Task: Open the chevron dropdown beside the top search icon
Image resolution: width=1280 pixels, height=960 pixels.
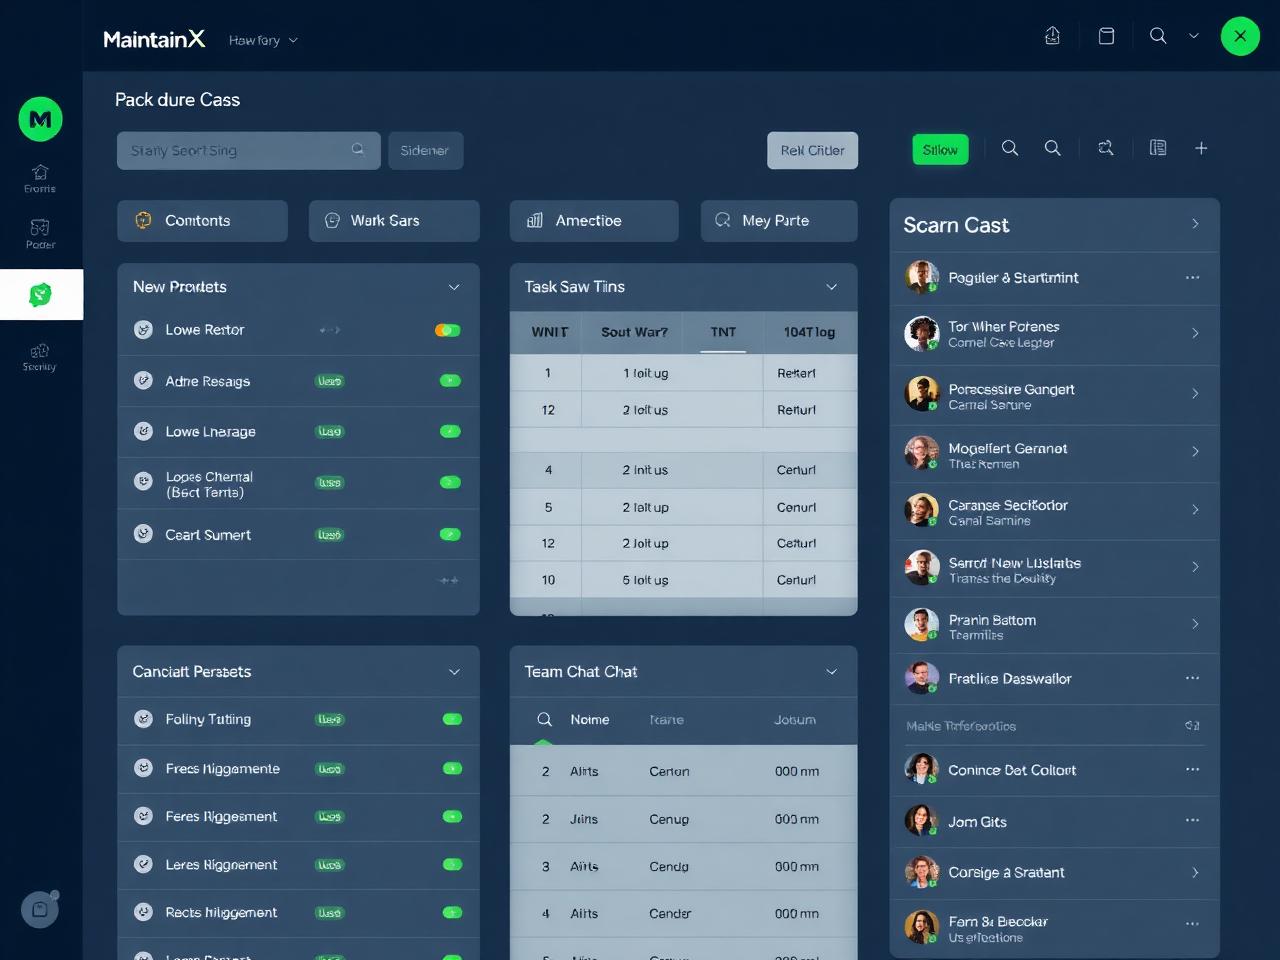Action: coord(1193,36)
